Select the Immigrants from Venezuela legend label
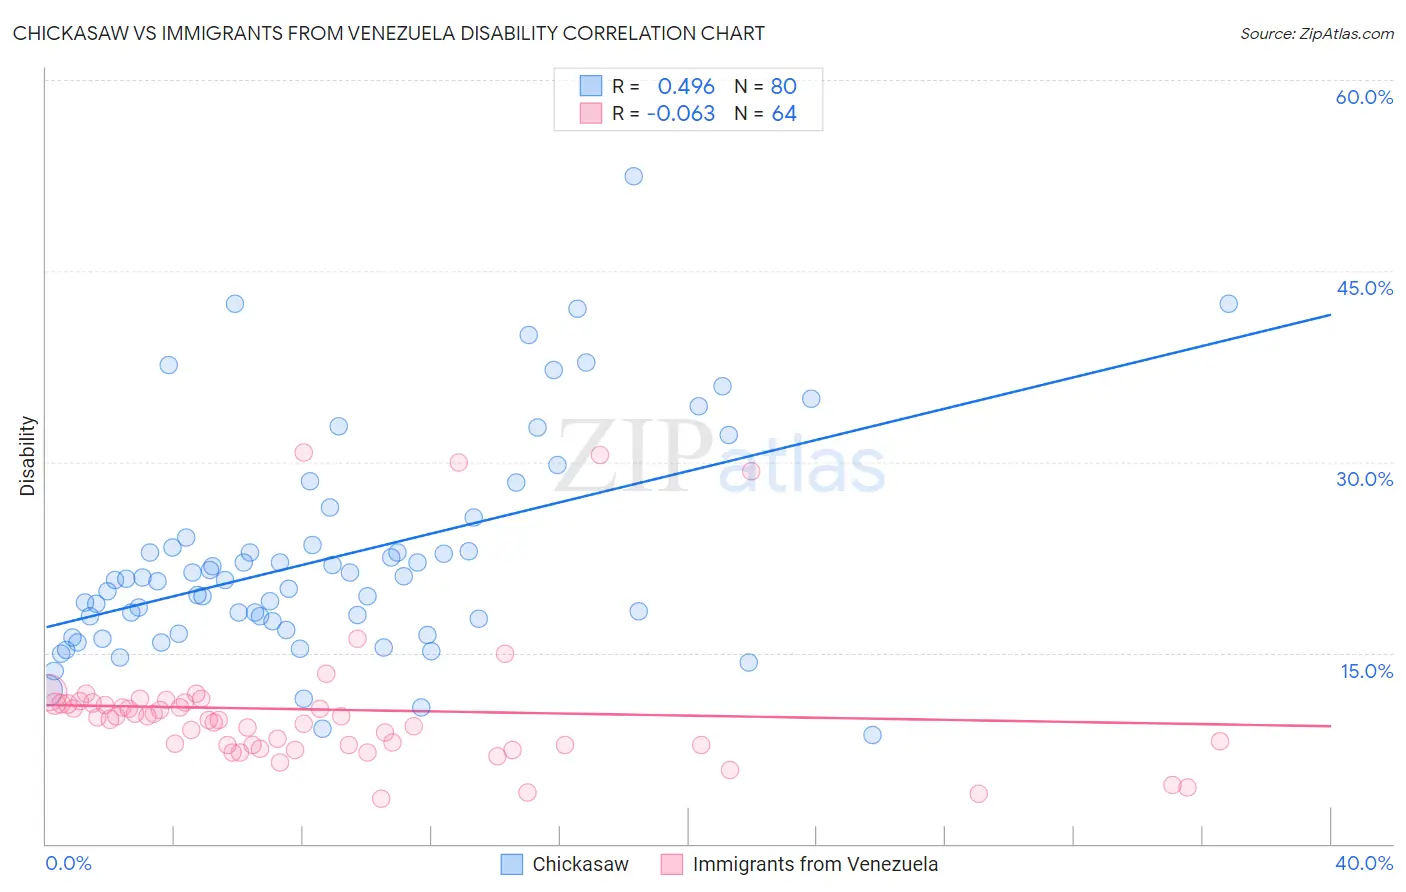 [815, 864]
